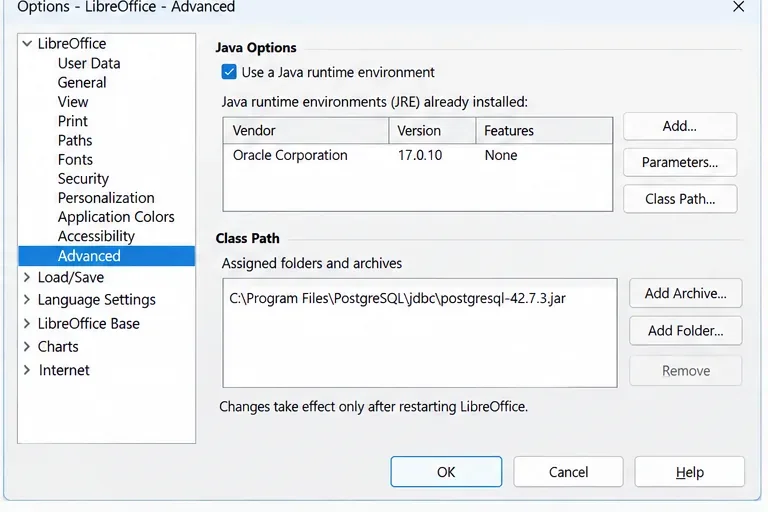
Task: Open Help for this dialog
Action: [x=690, y=472]
